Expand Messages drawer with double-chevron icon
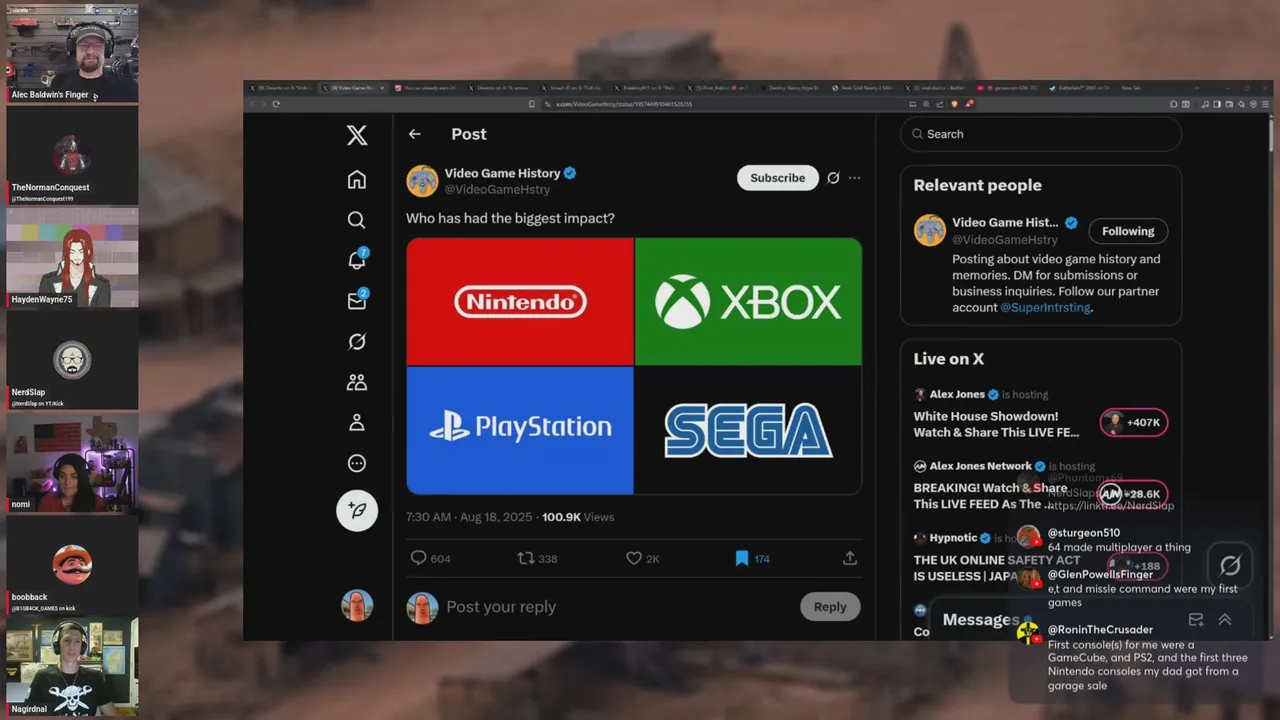The height and width of the screenshot is (720, 1280). 1224,620
